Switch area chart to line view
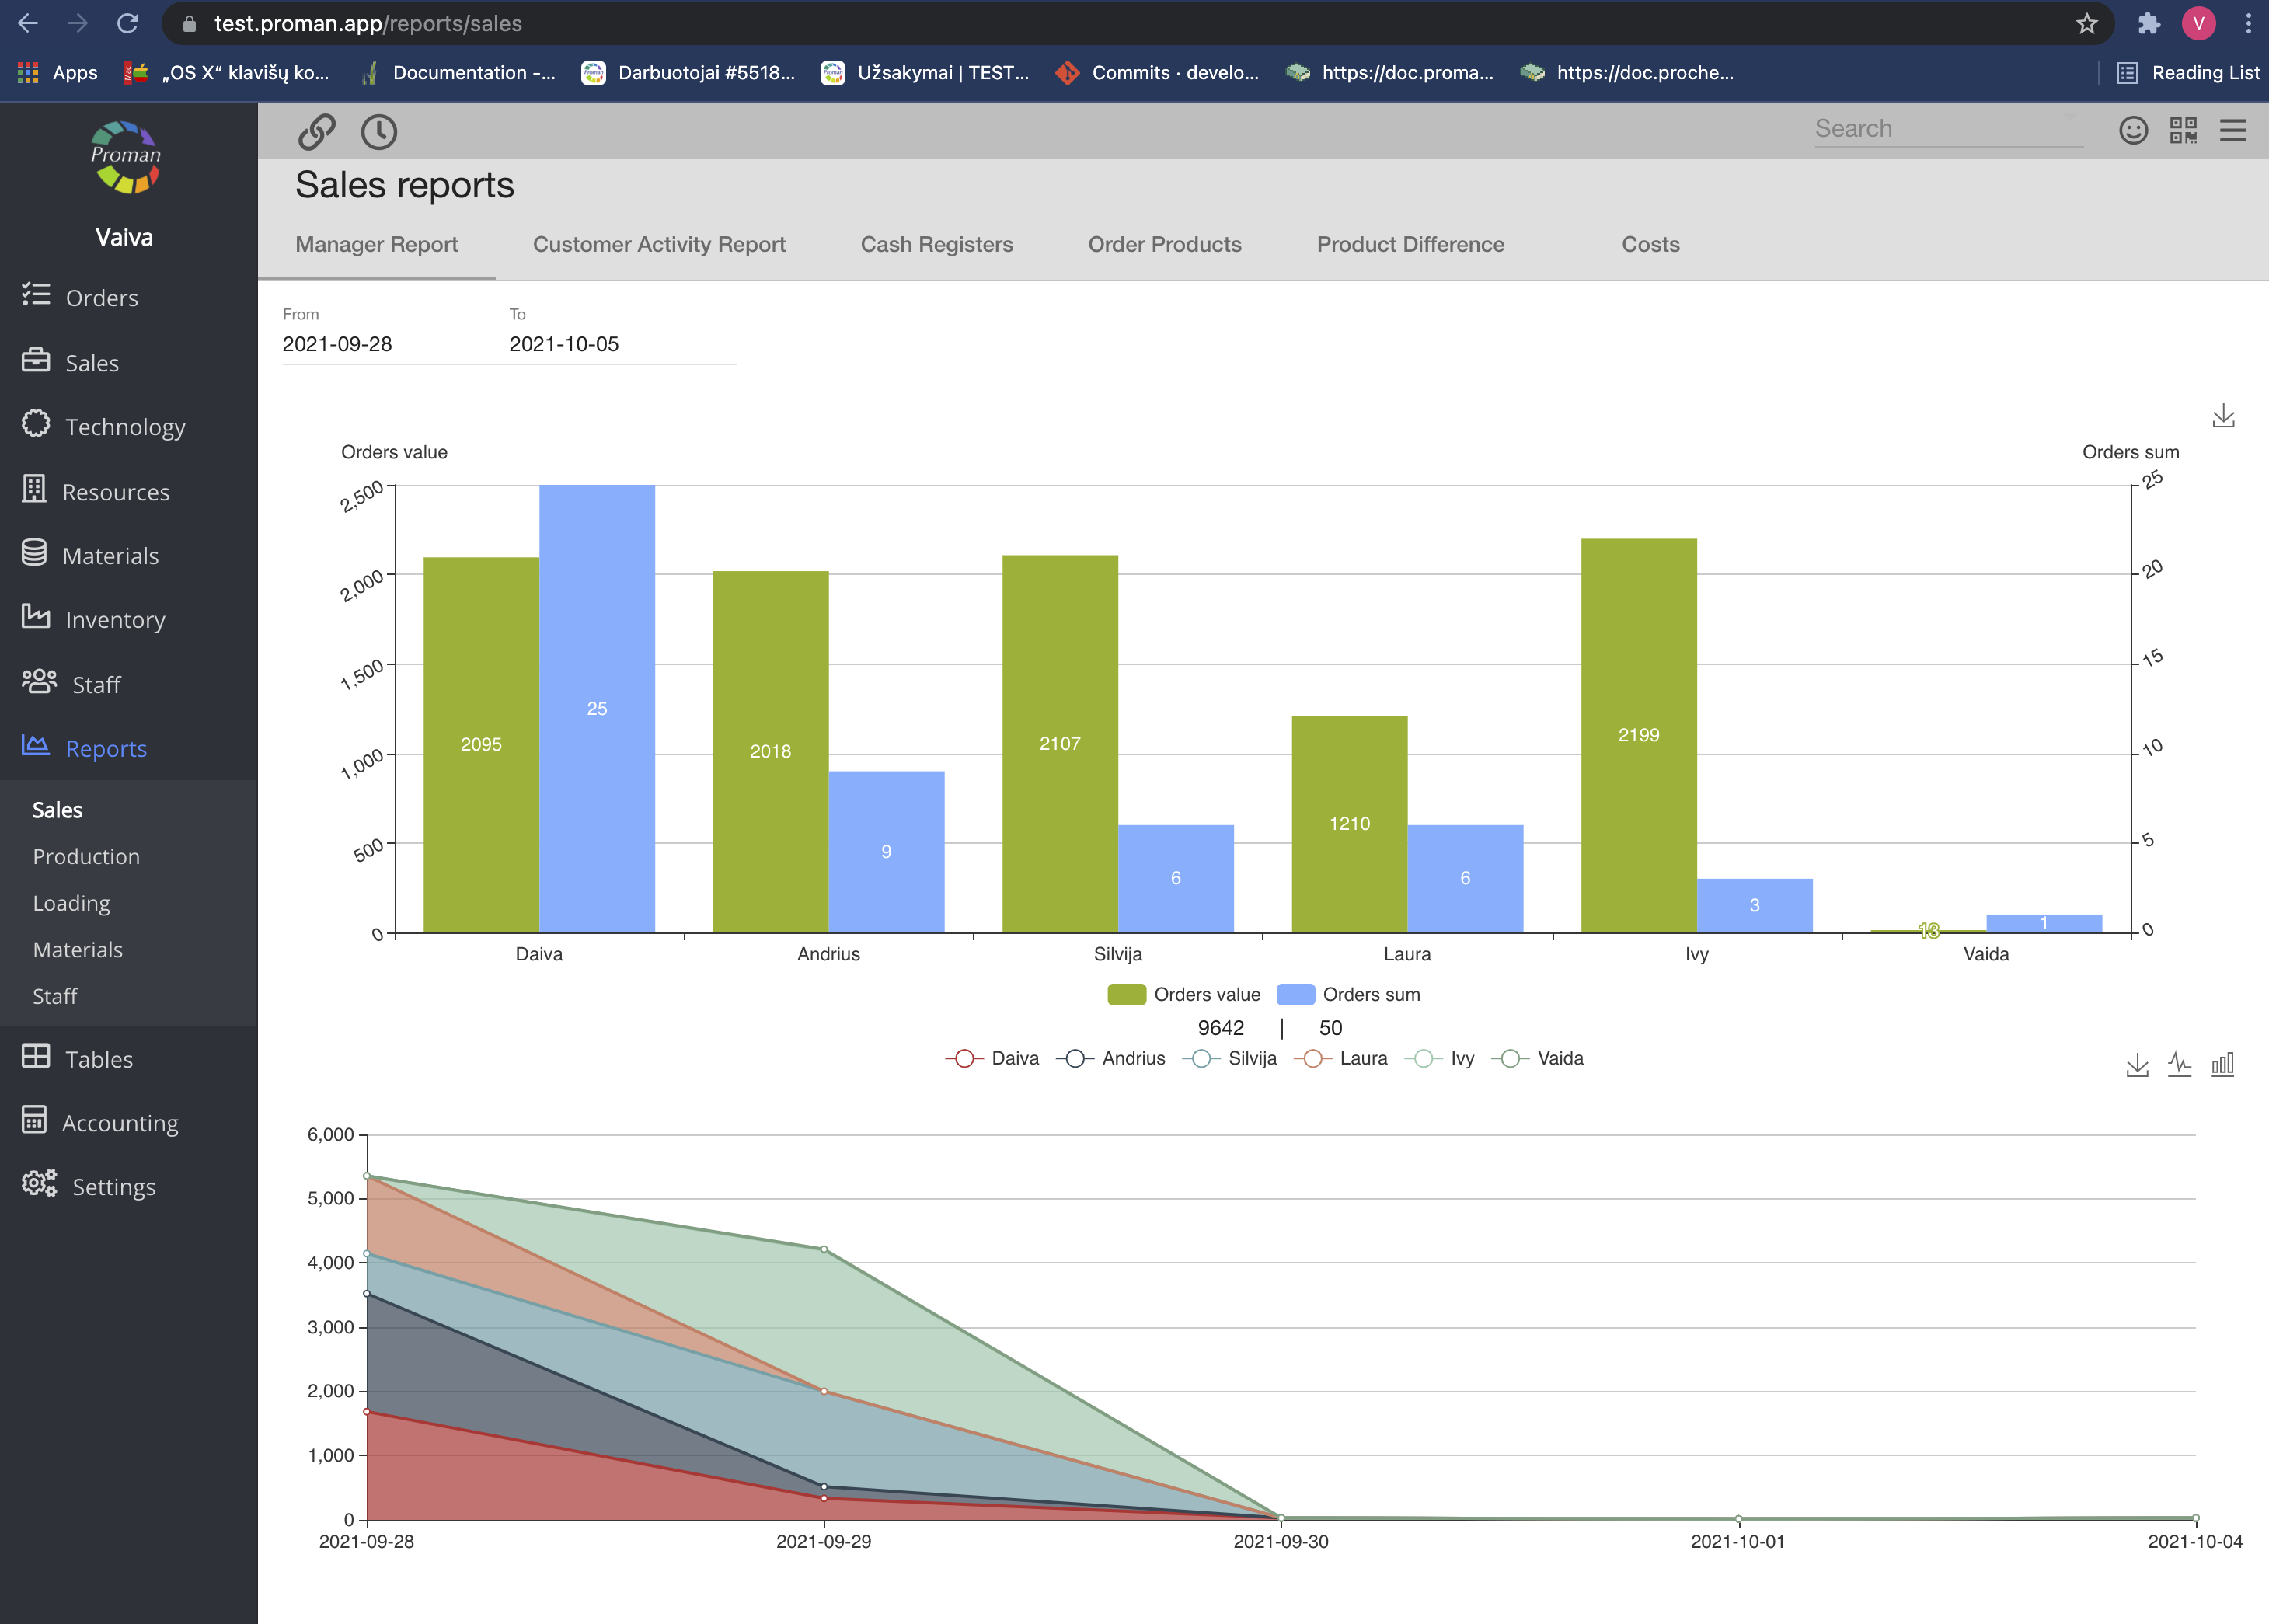2269x1624 pixels. [2180, 1064]
